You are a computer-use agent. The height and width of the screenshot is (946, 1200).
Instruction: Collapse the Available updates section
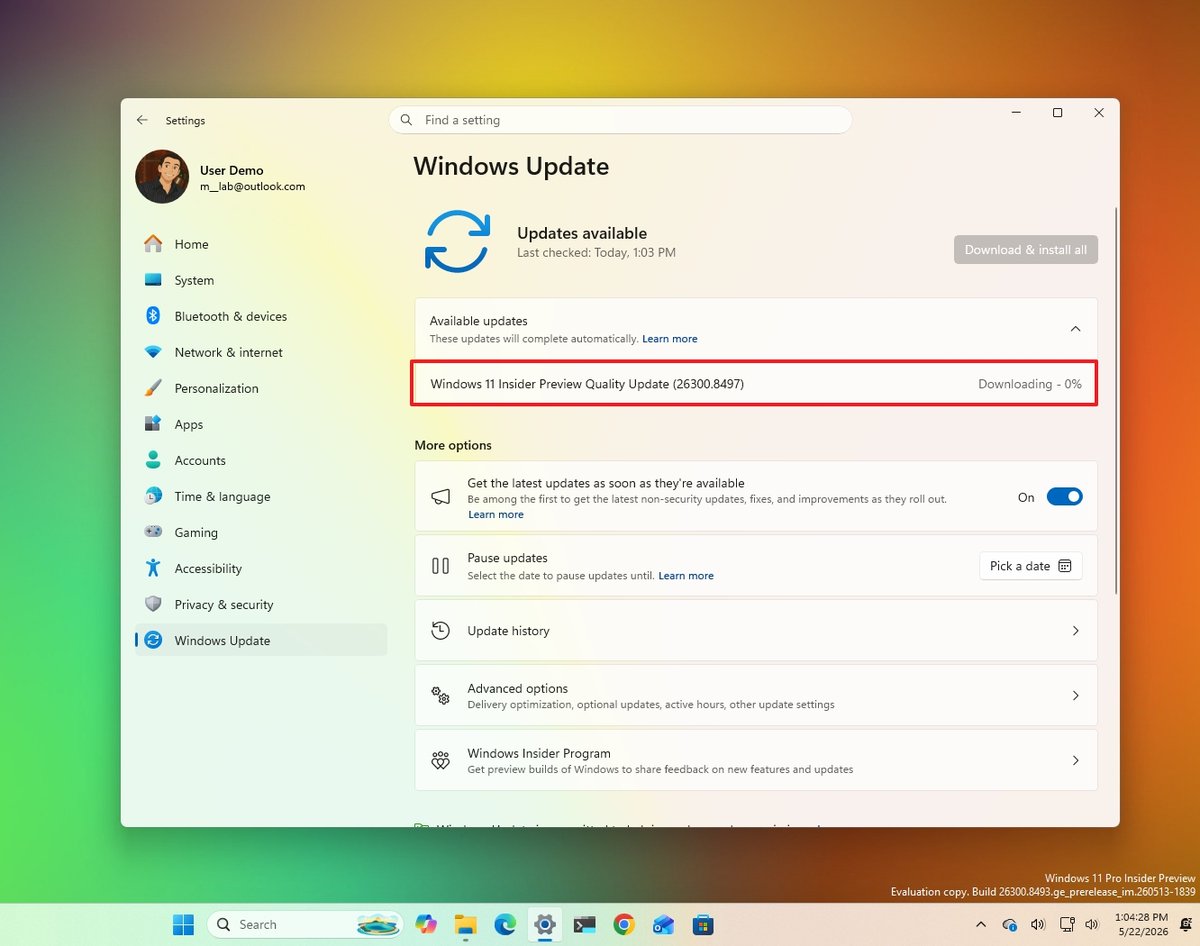coord(1075,329)
